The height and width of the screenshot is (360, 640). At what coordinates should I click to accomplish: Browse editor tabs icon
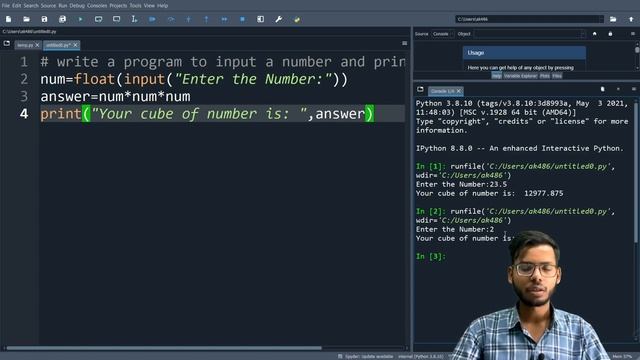(x=7, y=43)
